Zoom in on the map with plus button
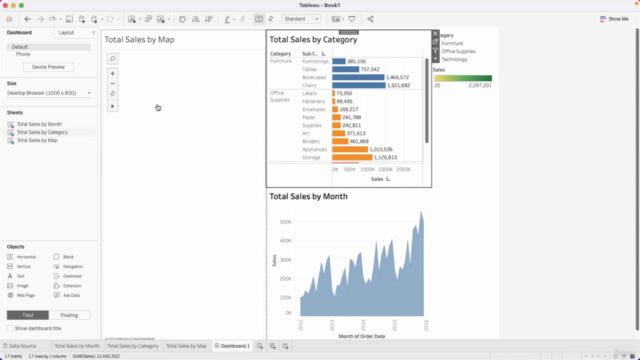The height and width of the screenshot is (360, 640). (113, 73)
